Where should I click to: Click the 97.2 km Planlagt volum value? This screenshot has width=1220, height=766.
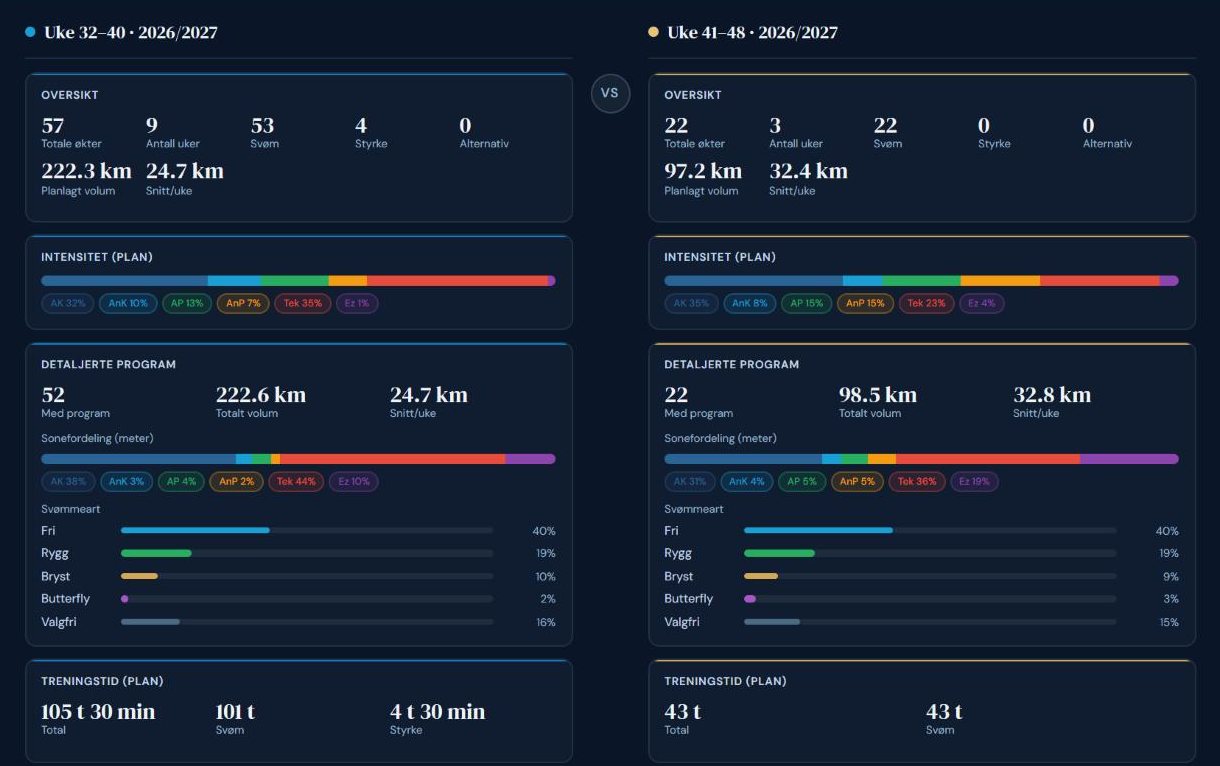[703, 171]
